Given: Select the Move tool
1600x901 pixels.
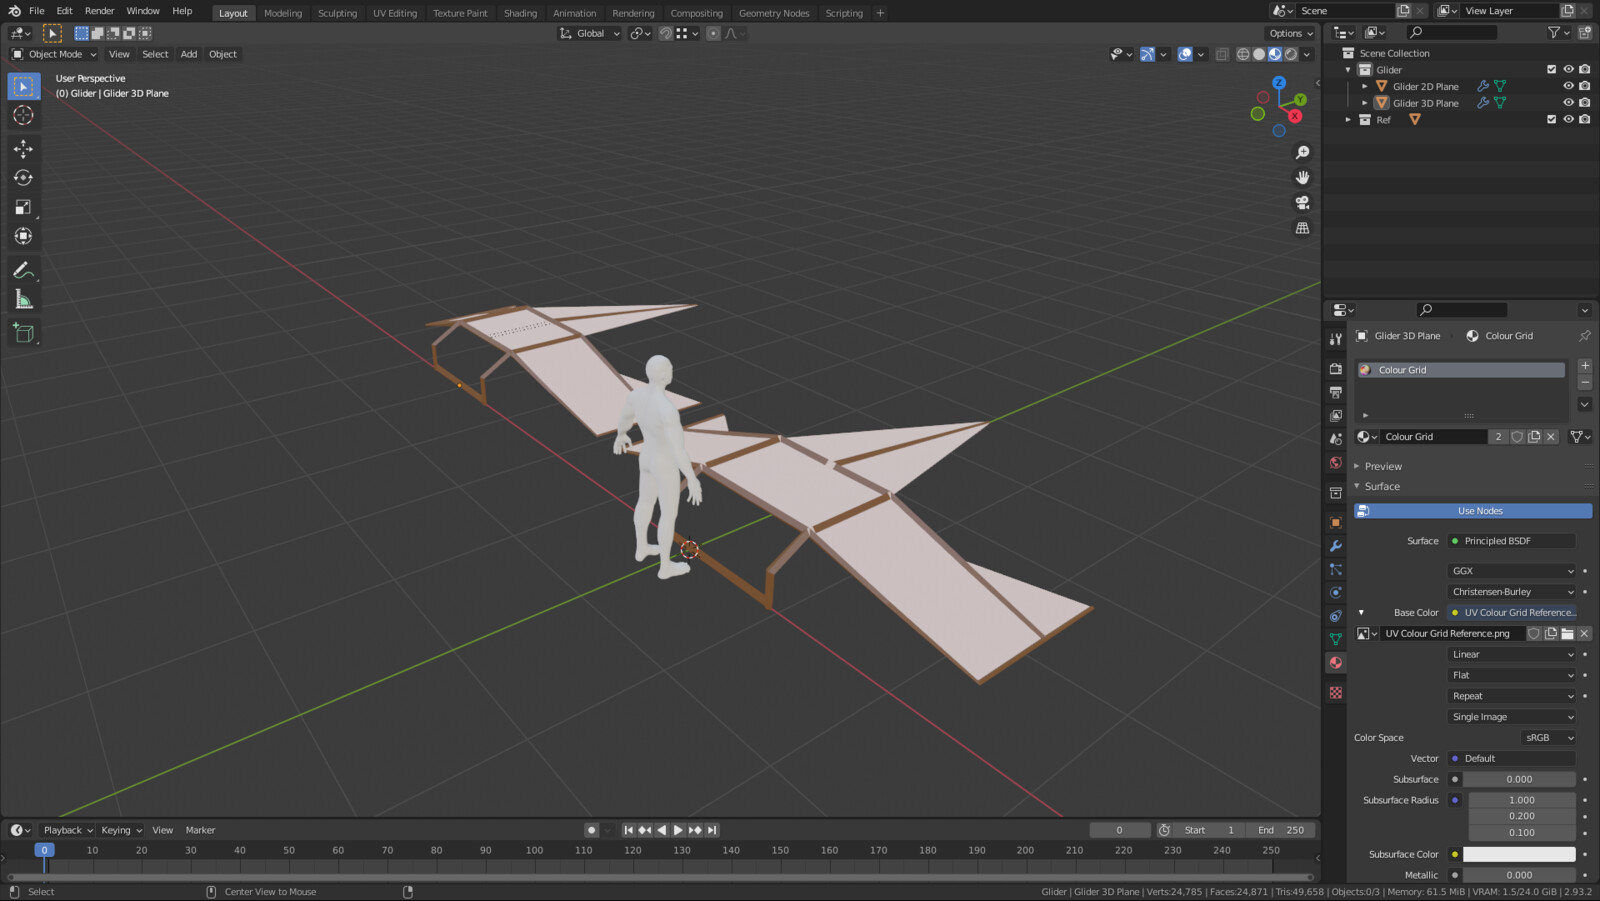Looking at the screenshot, I should coord(24,149).
